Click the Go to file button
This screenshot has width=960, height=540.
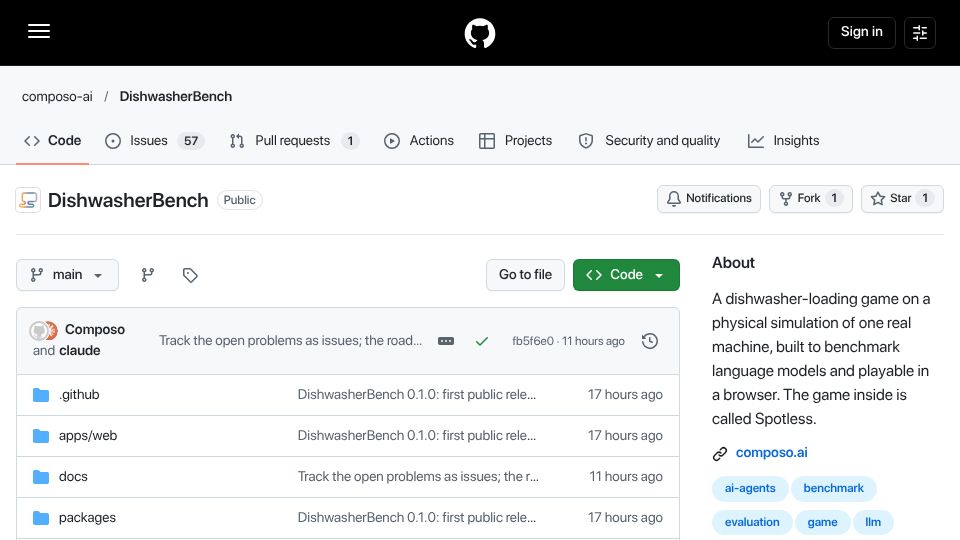525,275
